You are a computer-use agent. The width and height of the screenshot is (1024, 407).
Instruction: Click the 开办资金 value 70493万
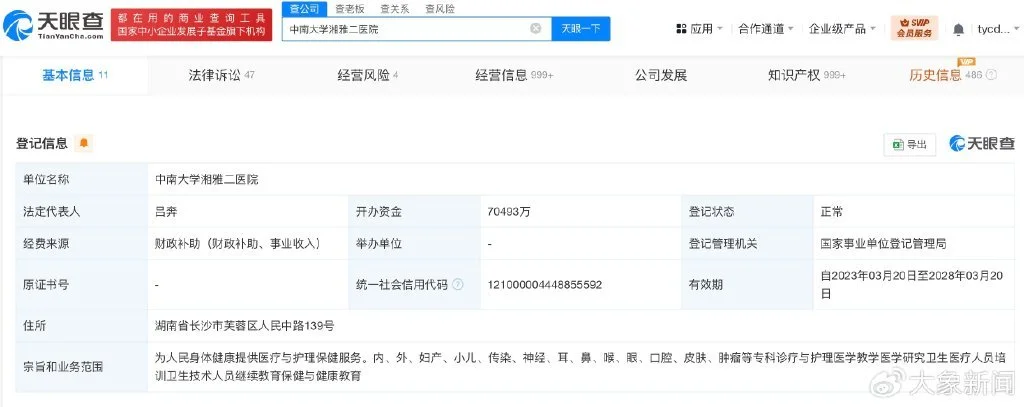509,212
